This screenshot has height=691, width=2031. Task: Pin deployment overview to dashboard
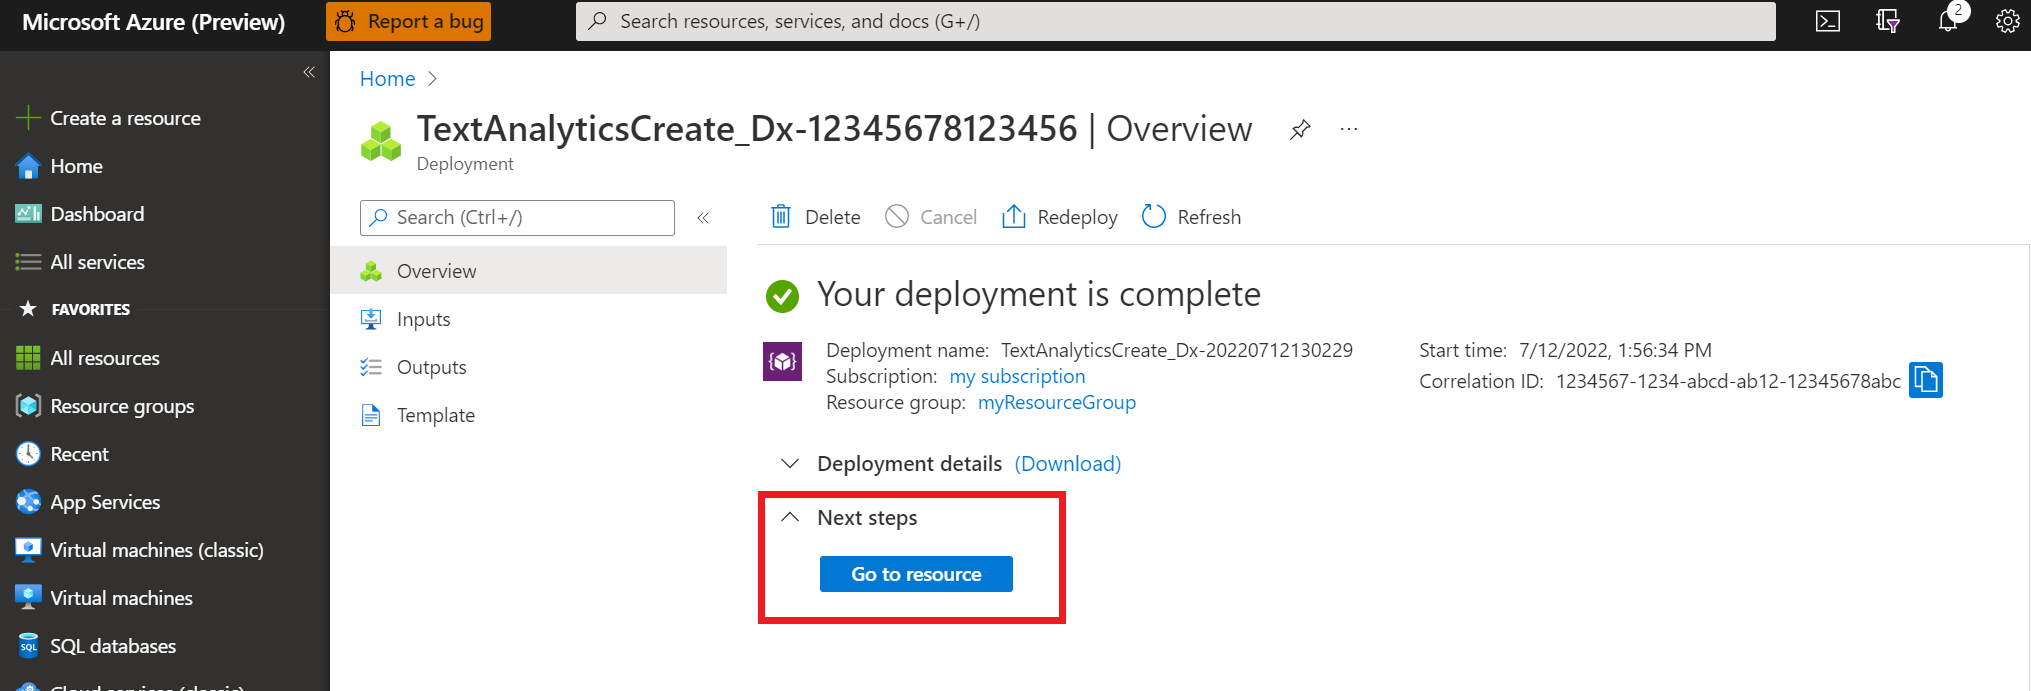click(1300, 130)
